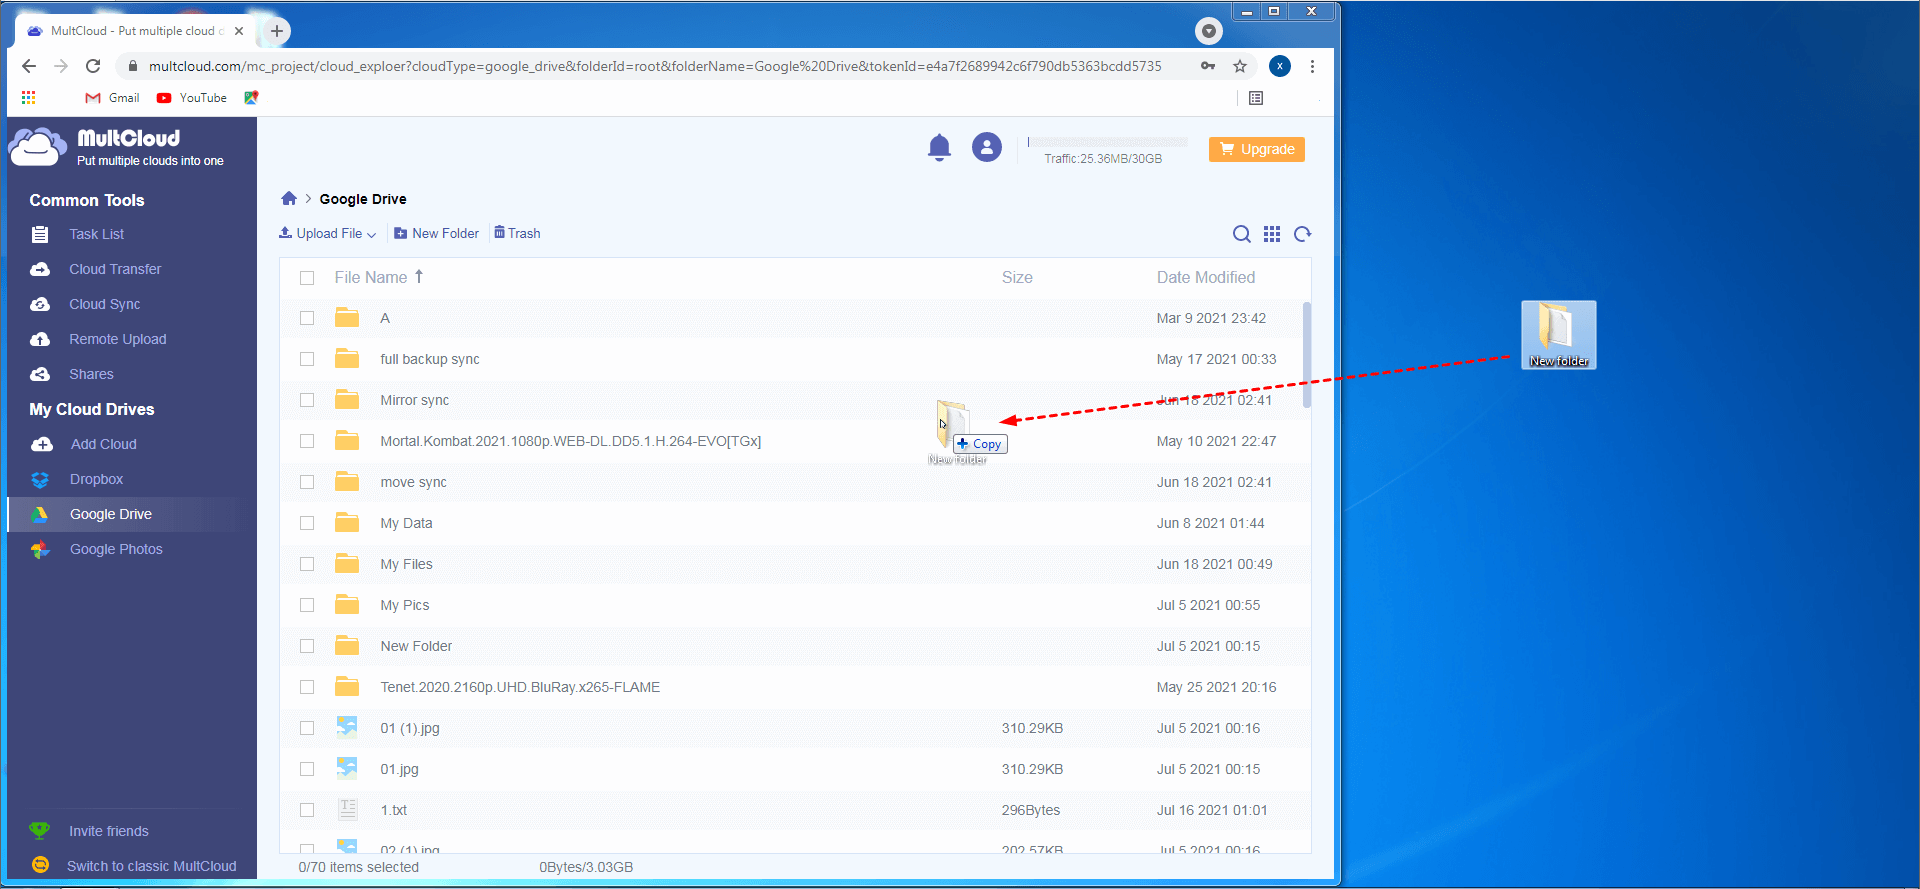Open the notifications bell

point(939,148)
